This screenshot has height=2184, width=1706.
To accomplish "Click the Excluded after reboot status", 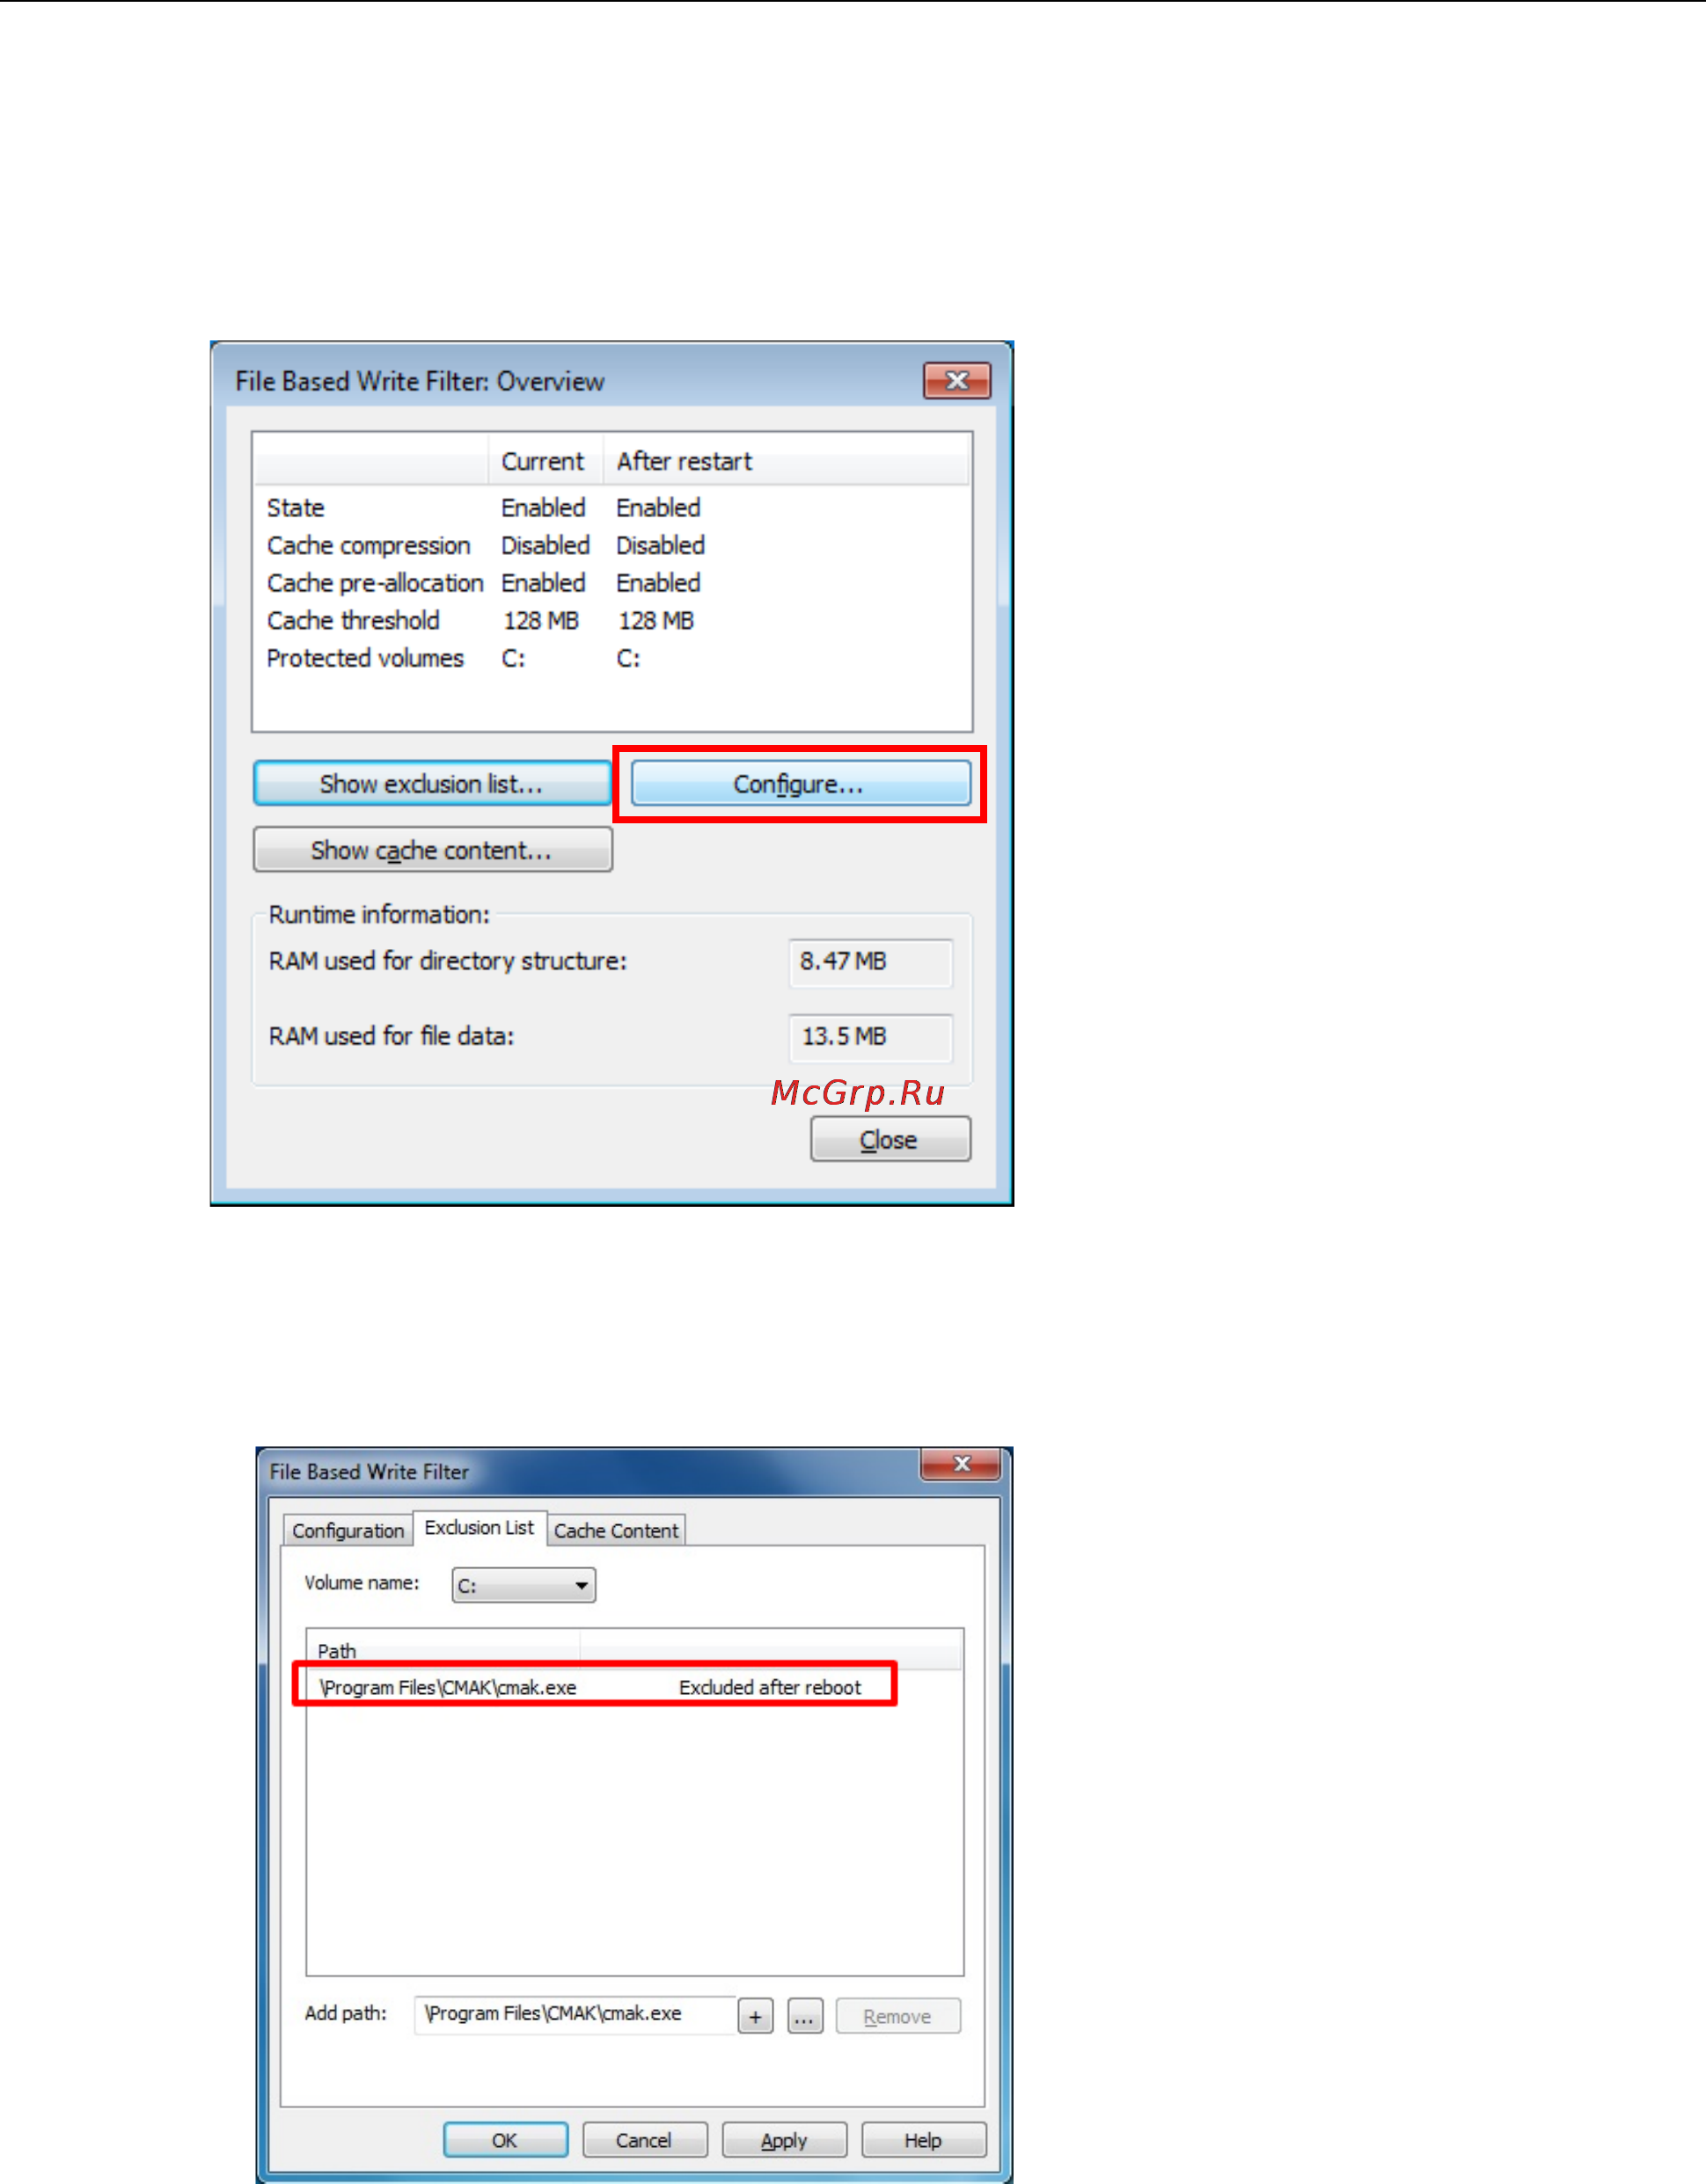I will [x=770, y=1687].
